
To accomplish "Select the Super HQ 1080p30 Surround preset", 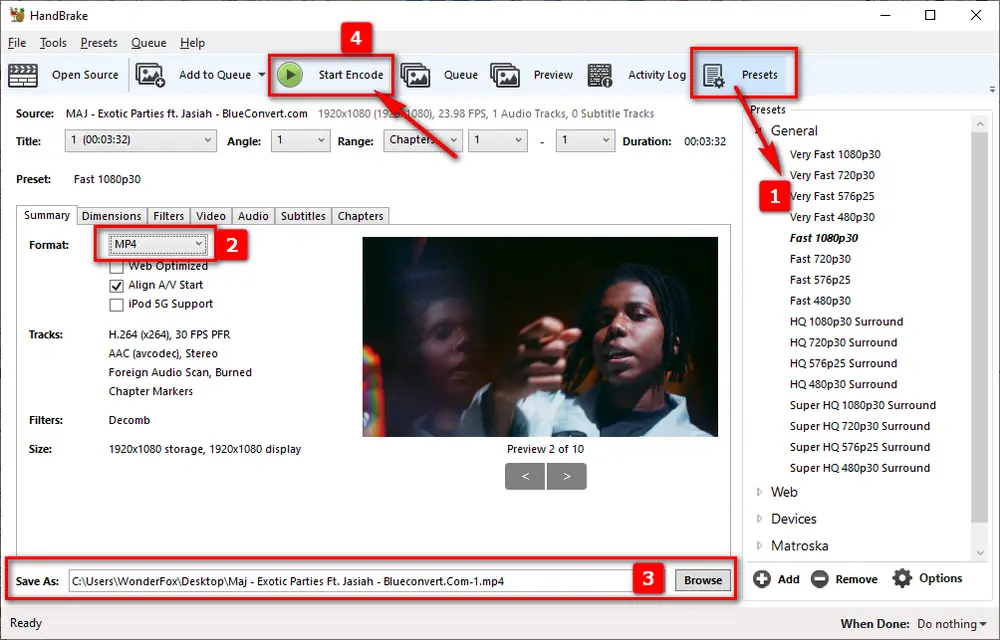I will coord(863,405).
